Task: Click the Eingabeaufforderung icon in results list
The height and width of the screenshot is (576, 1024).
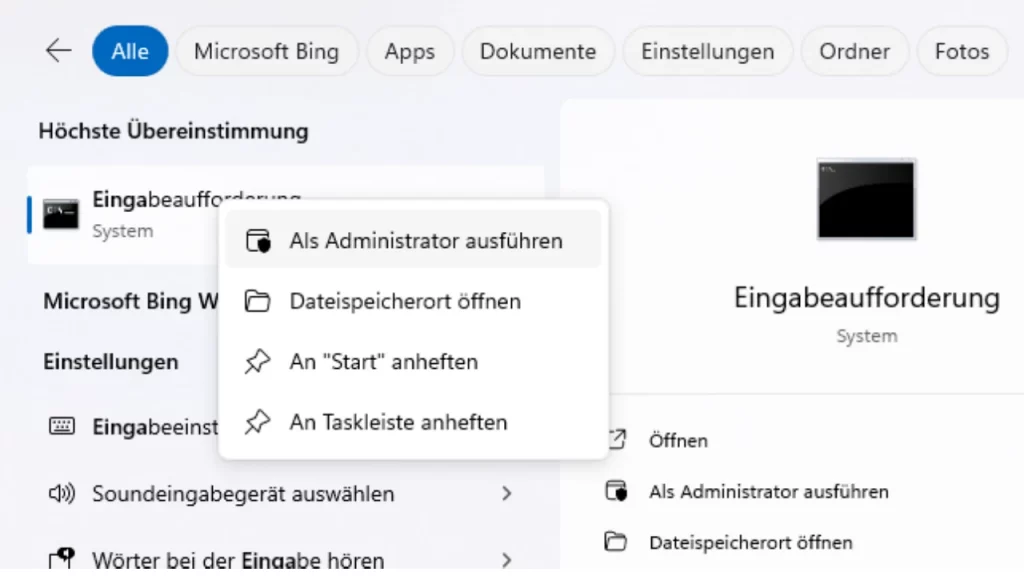Action: pos(61,214)
